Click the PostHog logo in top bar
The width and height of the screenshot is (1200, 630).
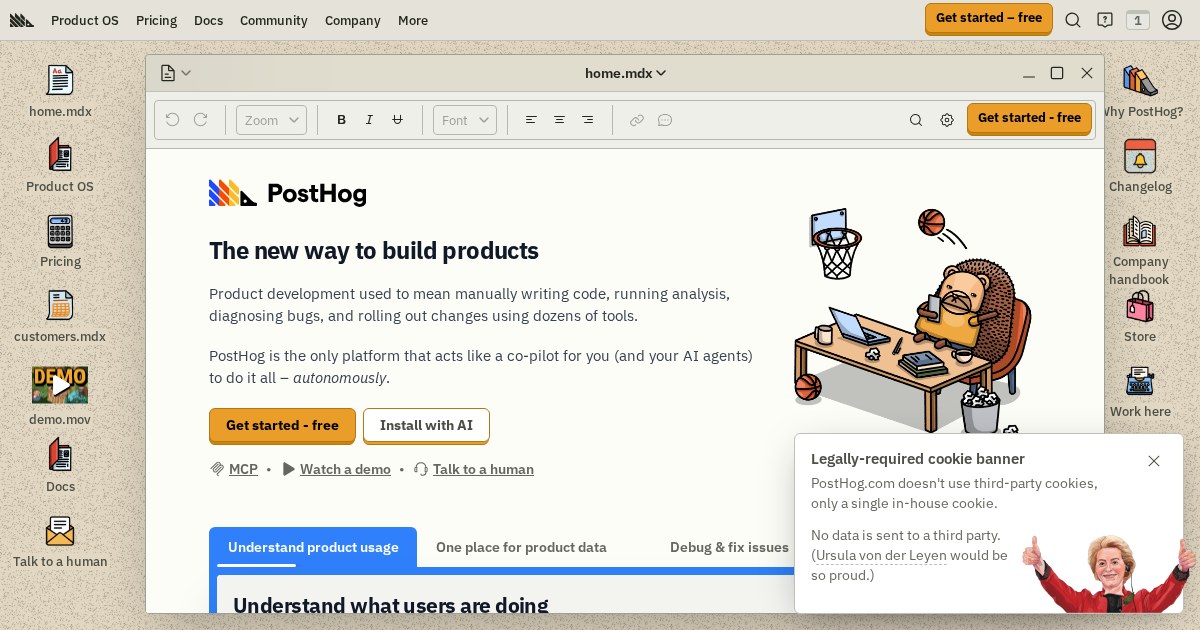(x=22, y=20)
